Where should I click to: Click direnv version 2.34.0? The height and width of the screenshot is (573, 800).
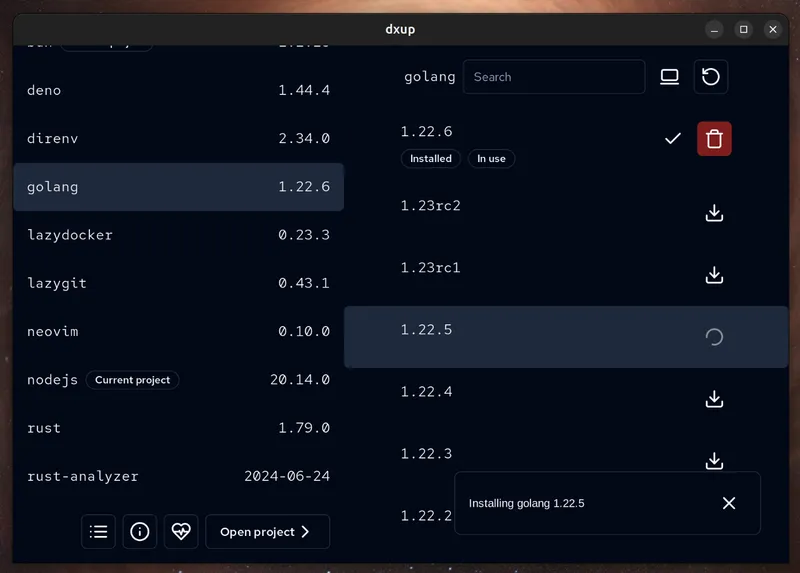click(x=304, y=138)
